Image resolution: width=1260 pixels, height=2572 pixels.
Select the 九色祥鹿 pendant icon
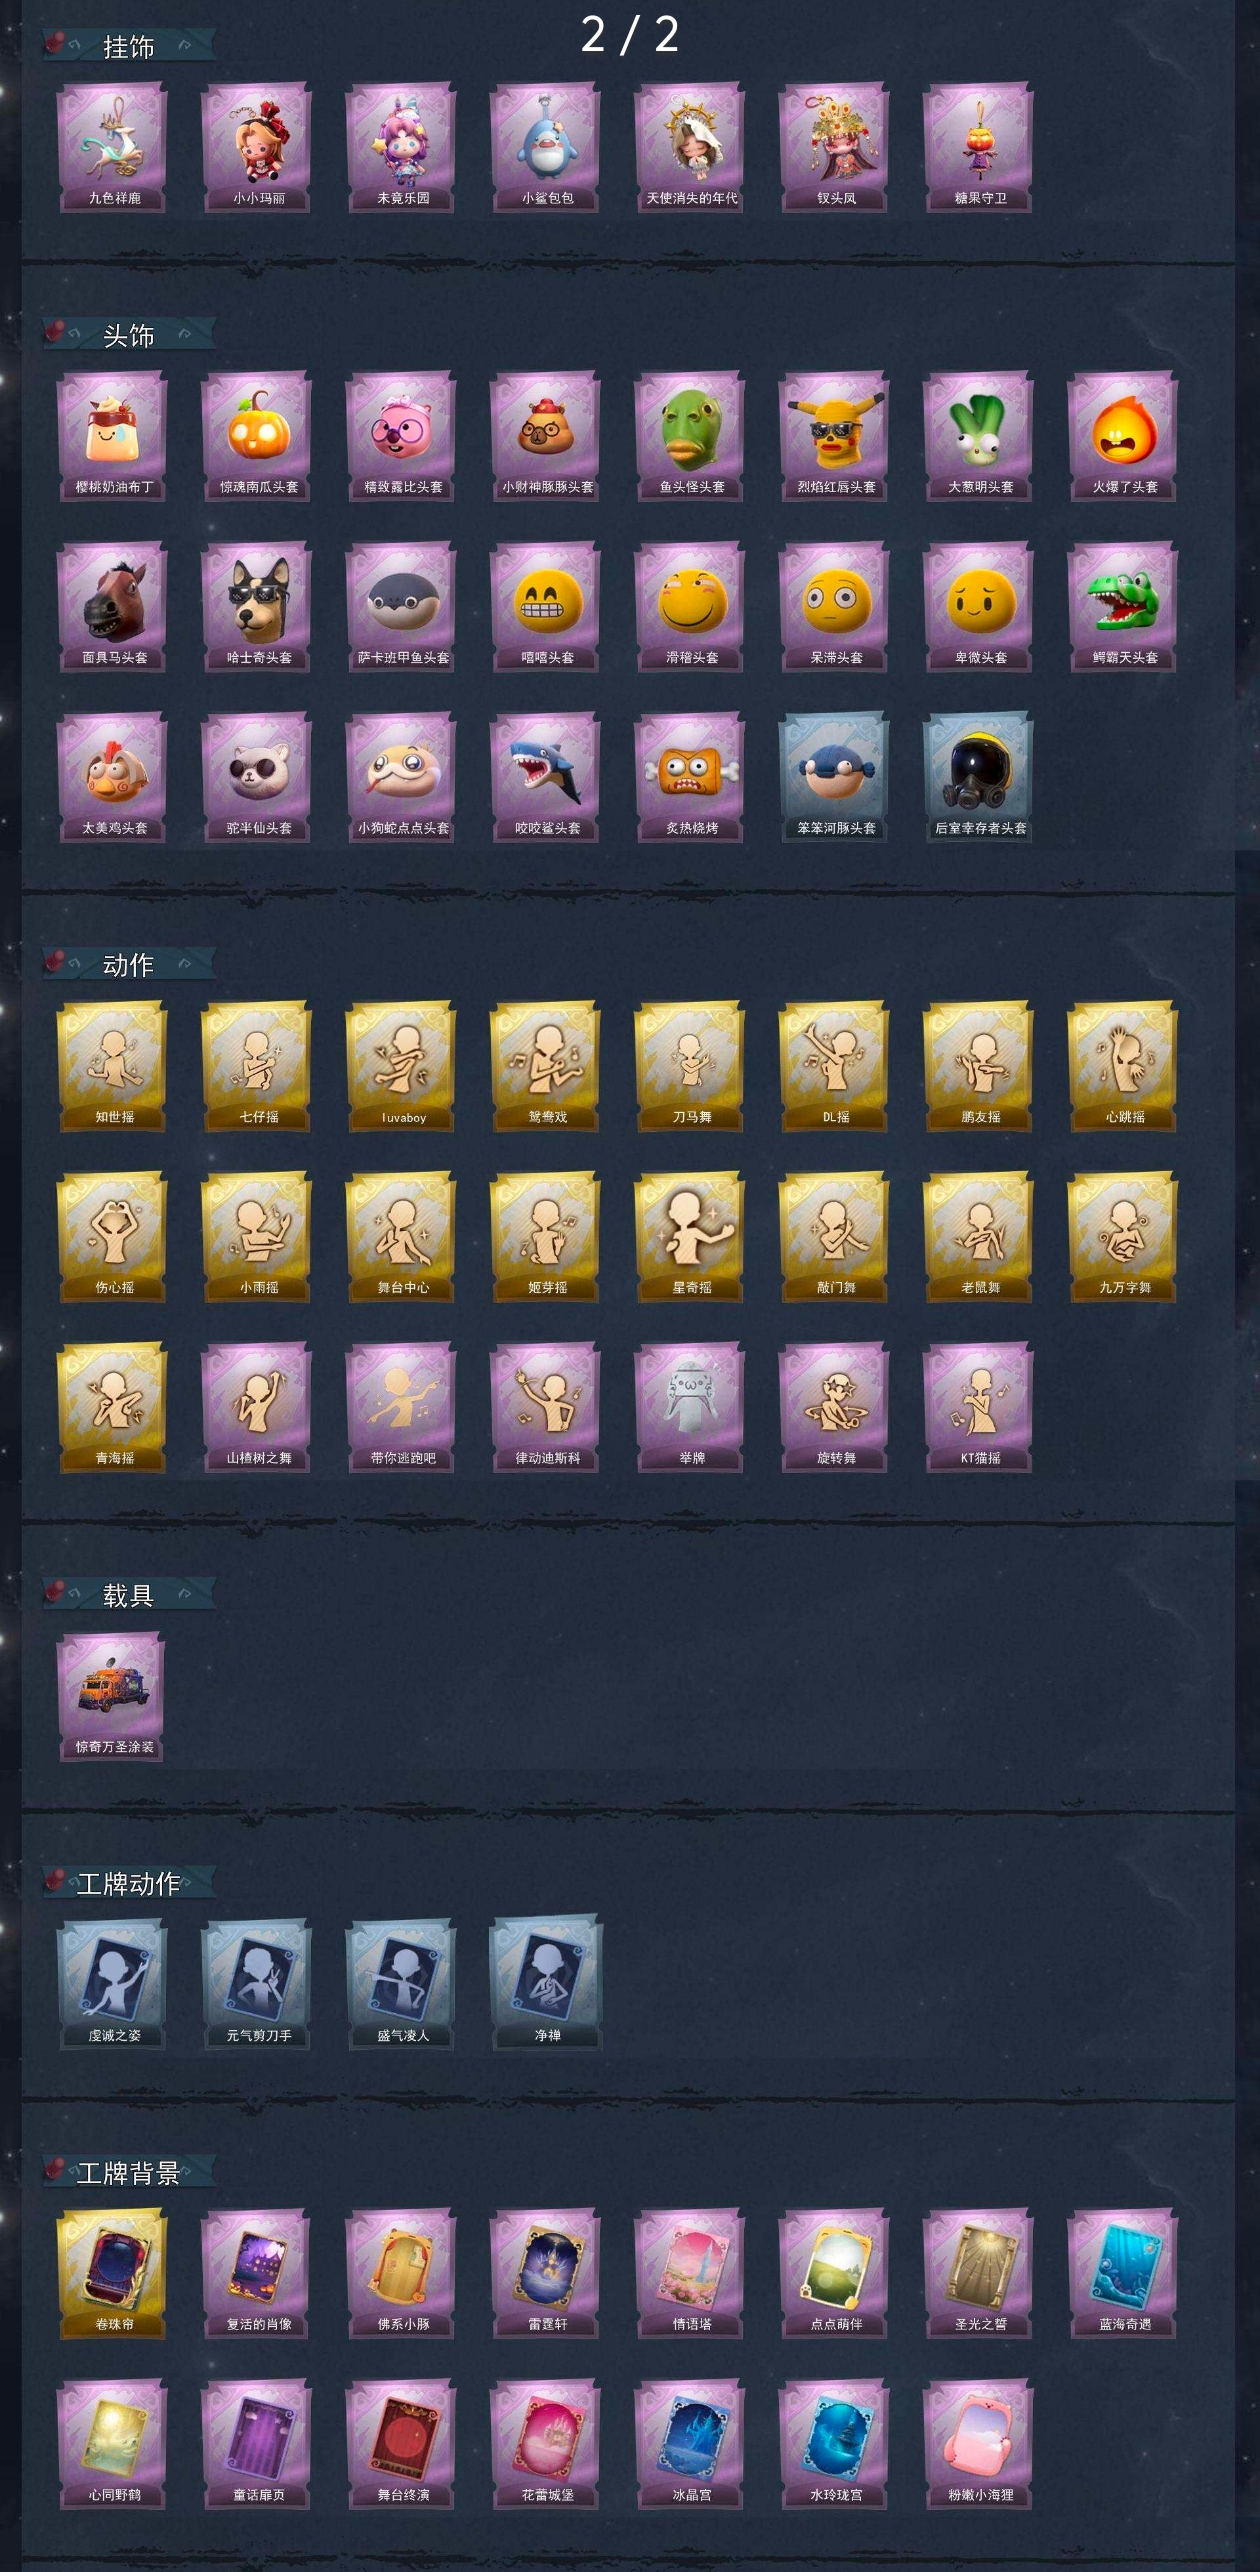(x=113, y=148)
